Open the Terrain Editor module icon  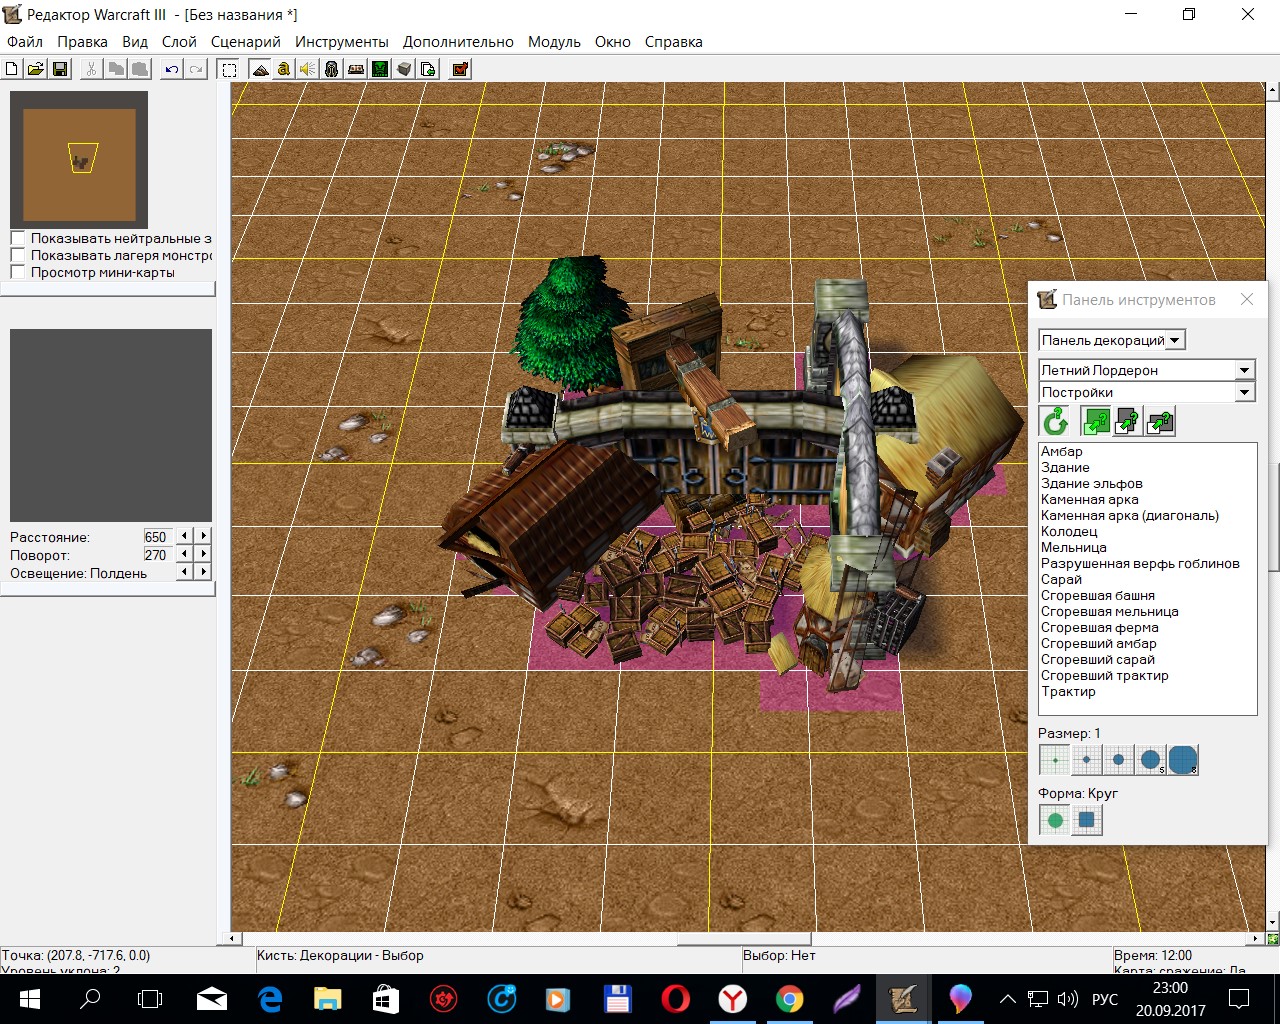pos(260,69)
